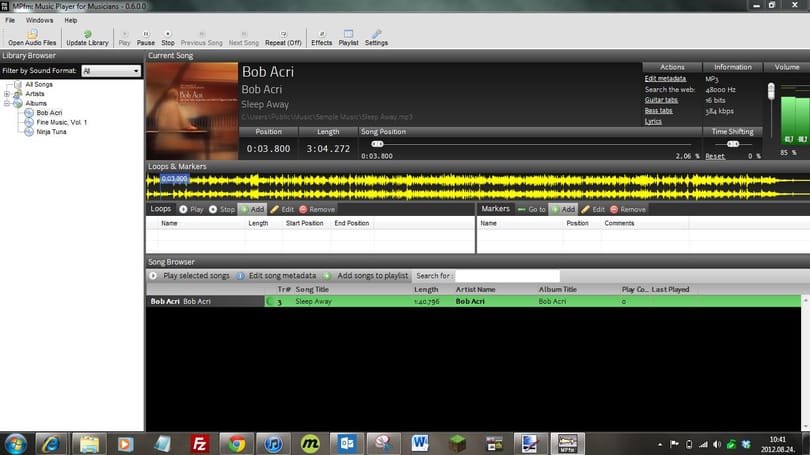Screen dimensions: 810x455
Task: Click Play selected songs
Action: point(190,276)
